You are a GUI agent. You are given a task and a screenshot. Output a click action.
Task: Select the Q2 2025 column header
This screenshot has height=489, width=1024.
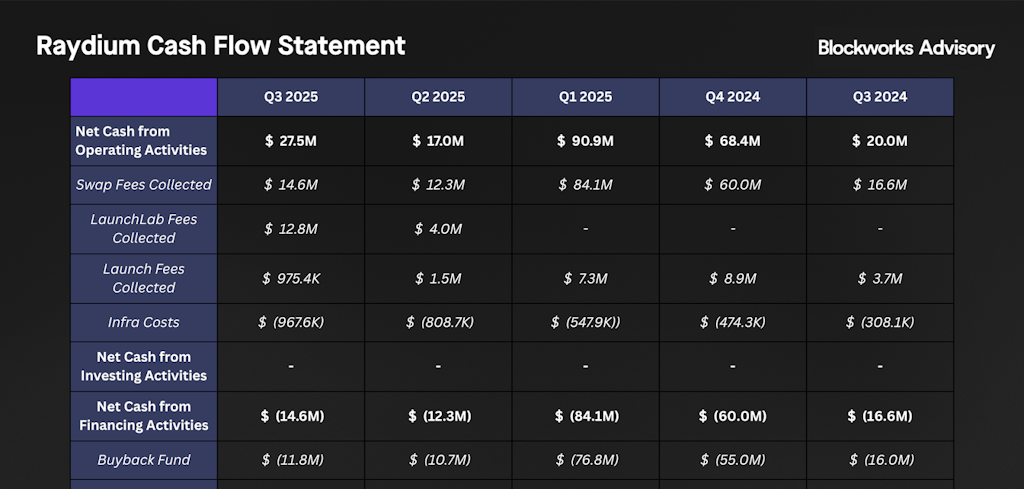(438, 97)
